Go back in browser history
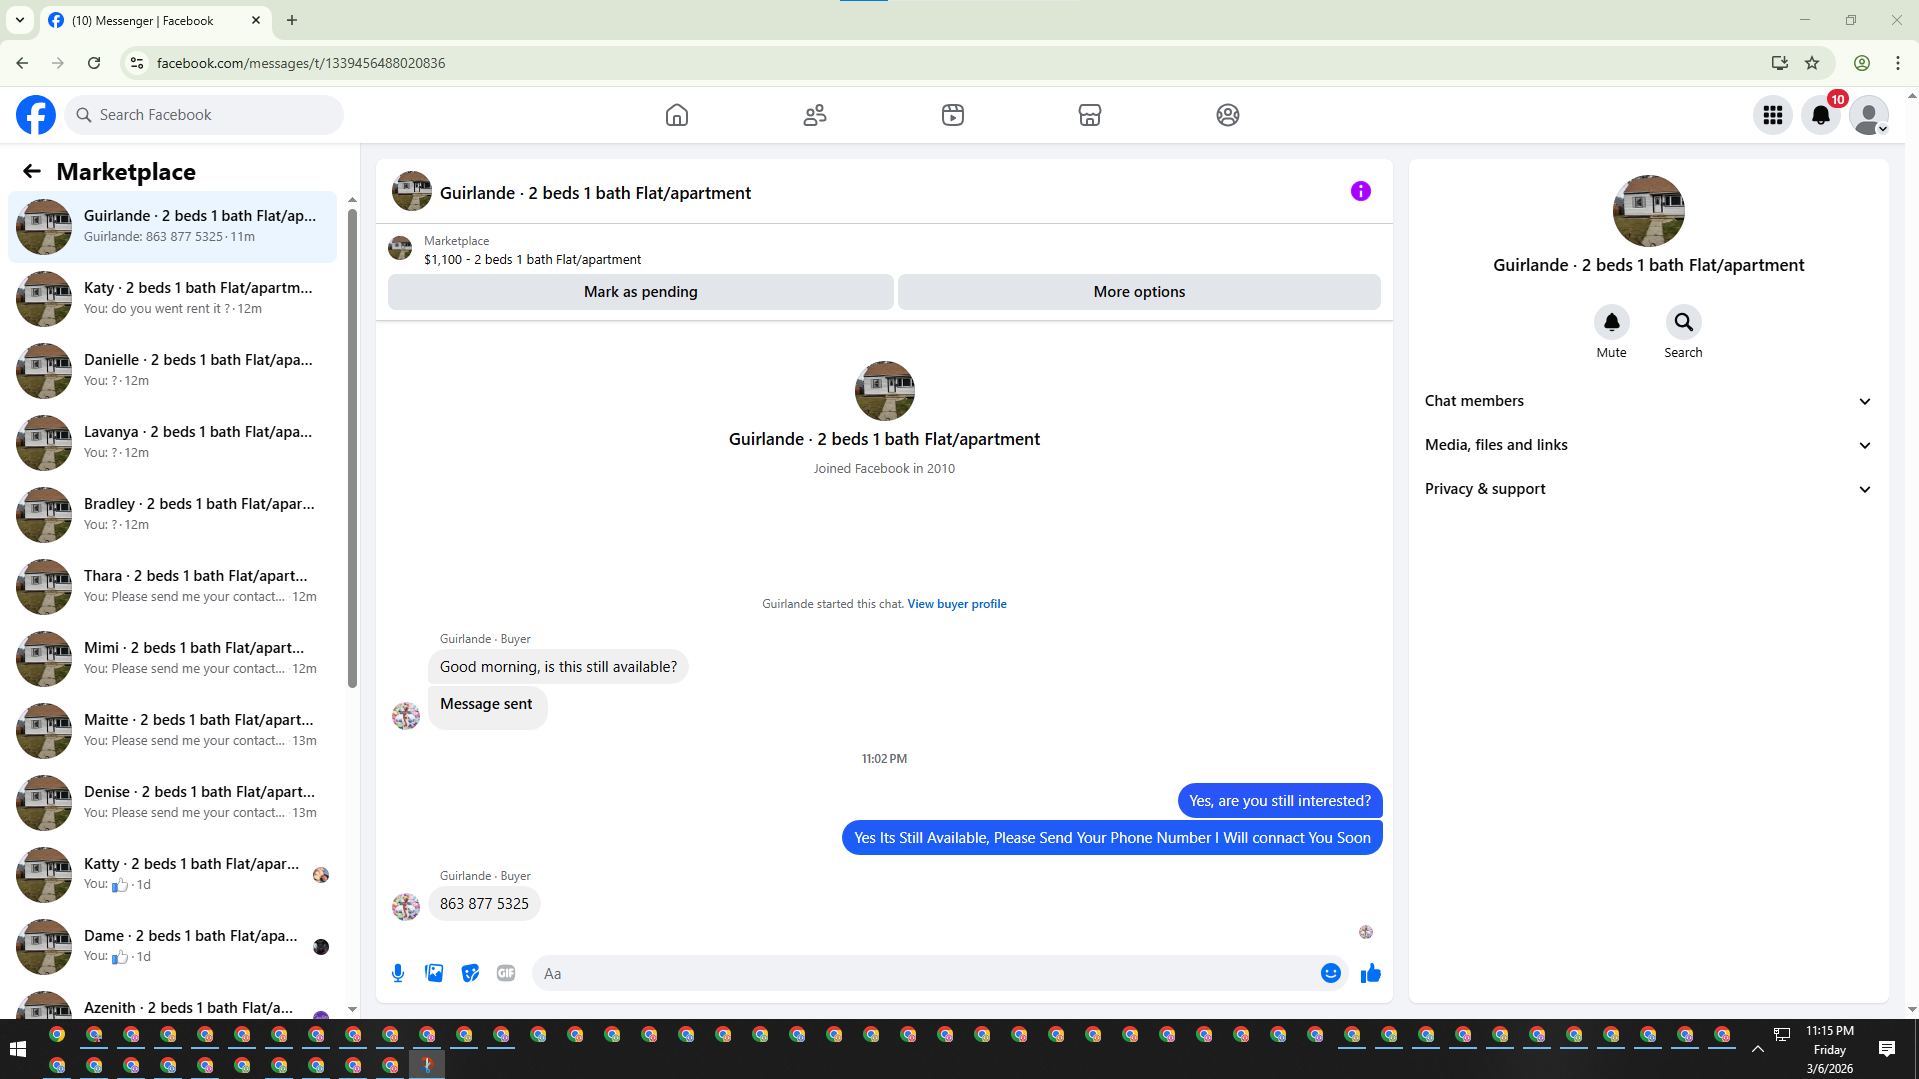 tap(22, 63)
